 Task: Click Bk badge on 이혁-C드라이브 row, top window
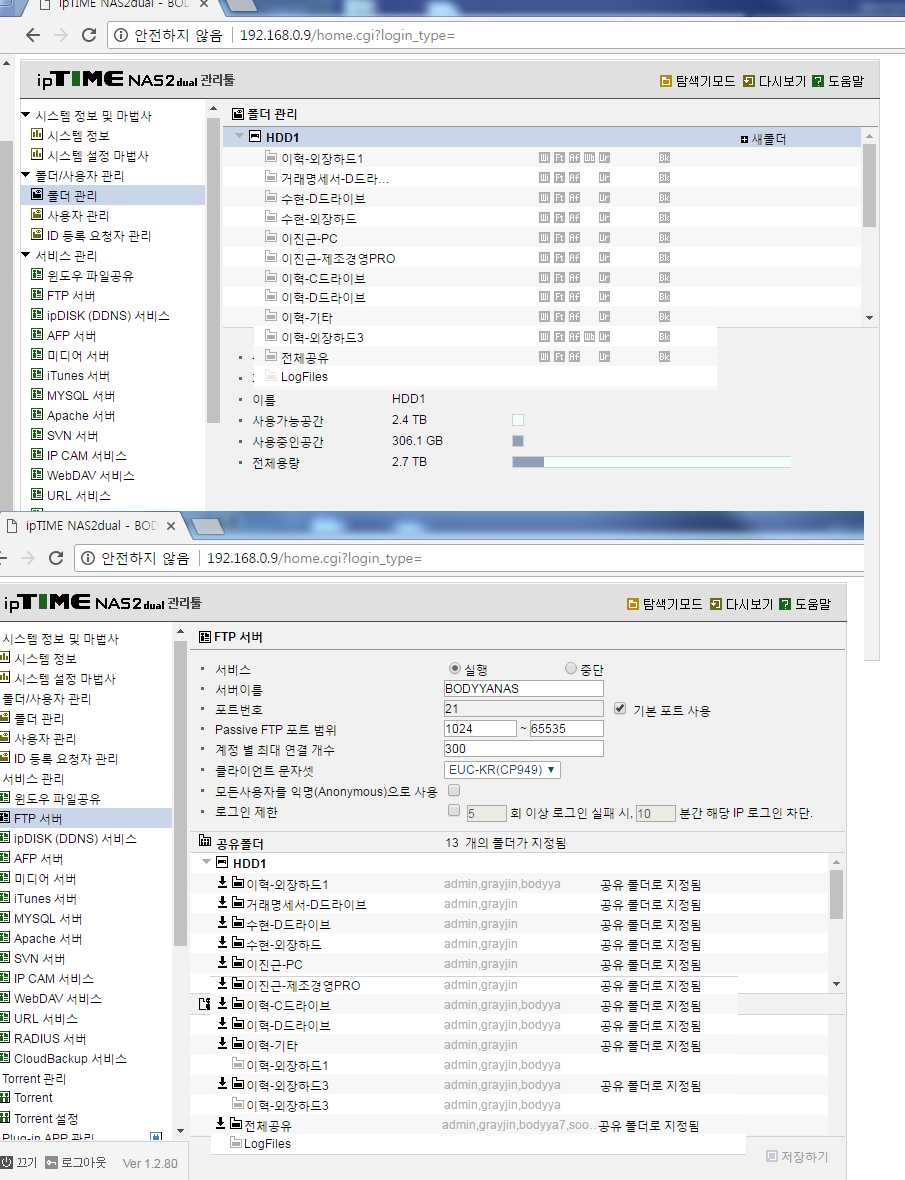click(664, 278)
